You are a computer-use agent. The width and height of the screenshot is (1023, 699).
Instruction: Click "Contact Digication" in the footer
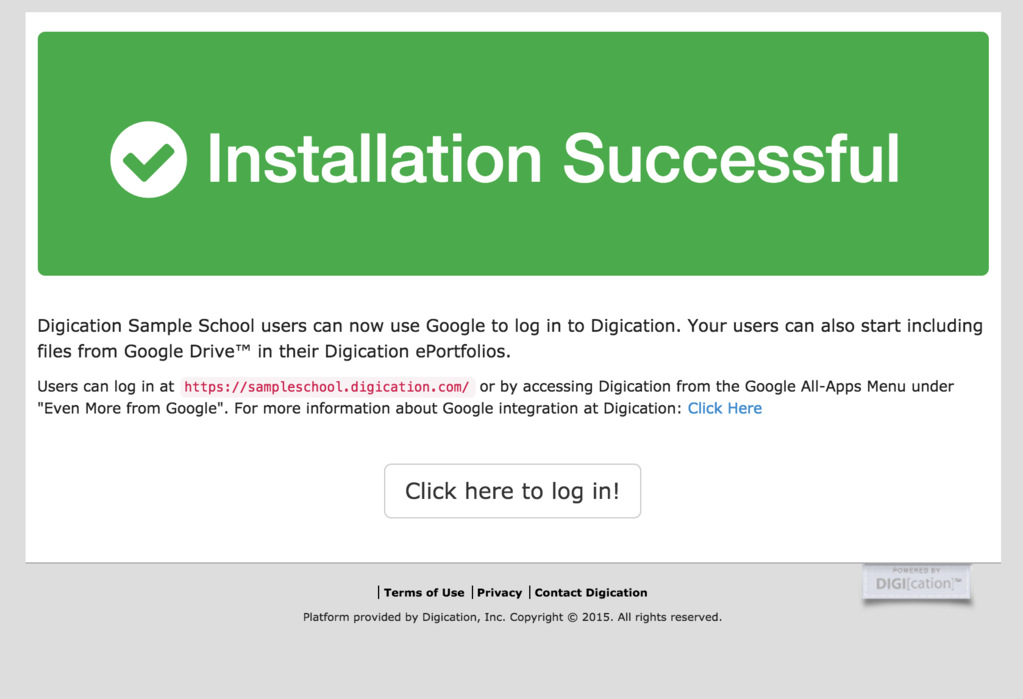tap(590, 592)
